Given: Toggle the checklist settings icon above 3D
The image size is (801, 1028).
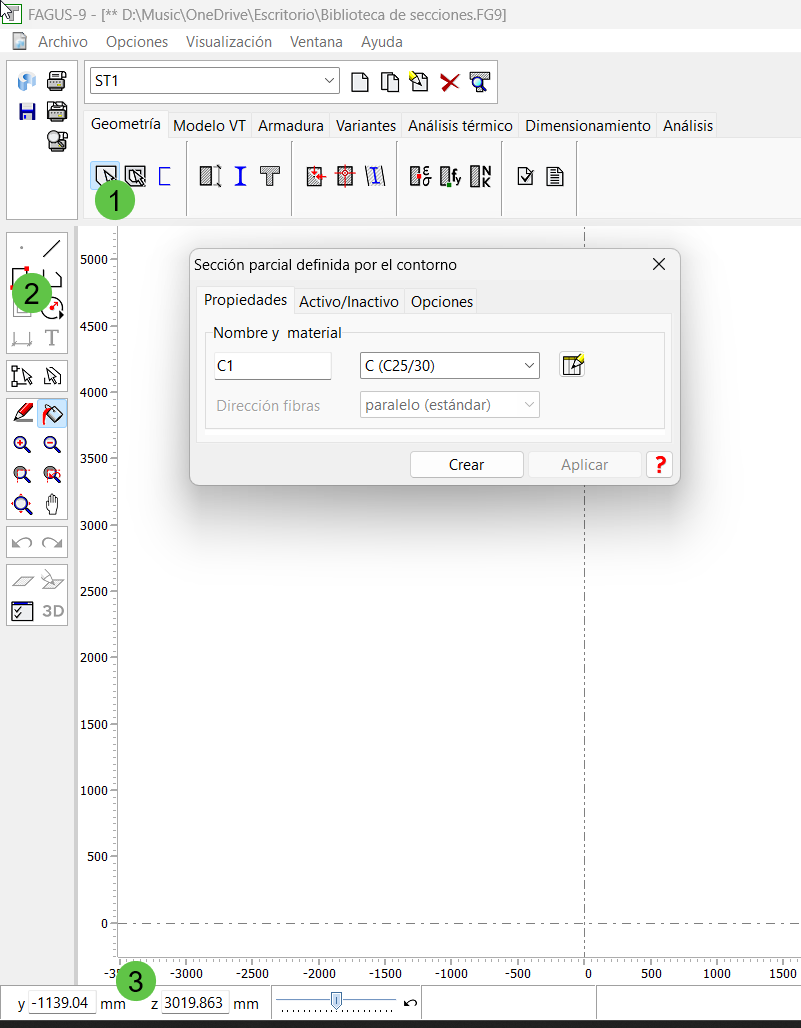Looking at the screenshot, I should (x=22, y=610).
